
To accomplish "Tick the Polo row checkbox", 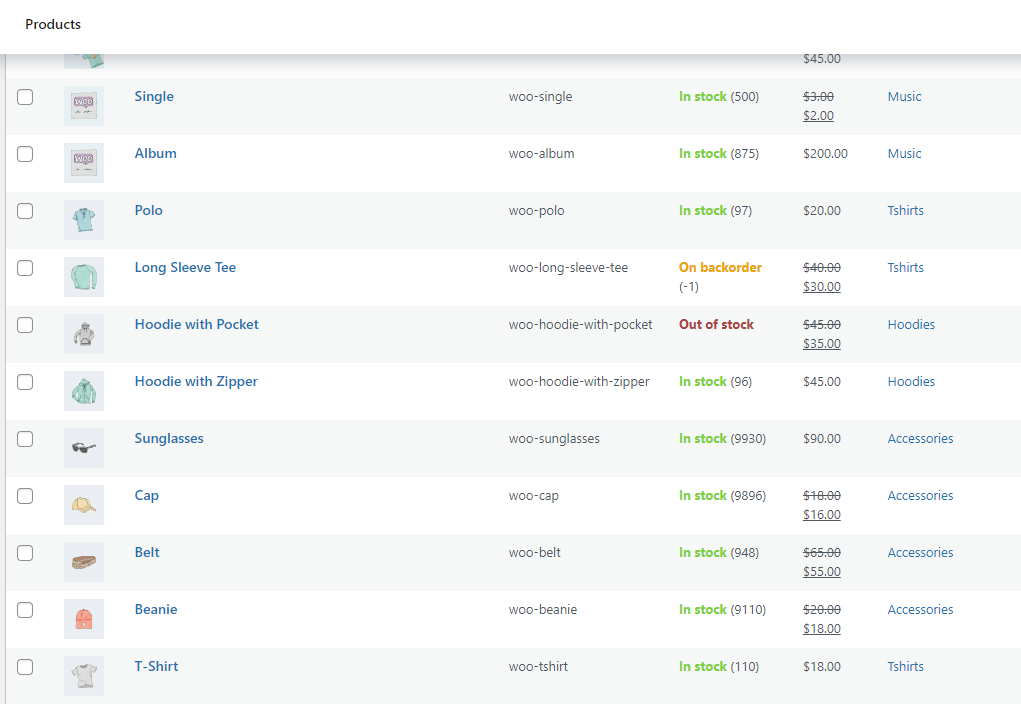I will [25, 211].
